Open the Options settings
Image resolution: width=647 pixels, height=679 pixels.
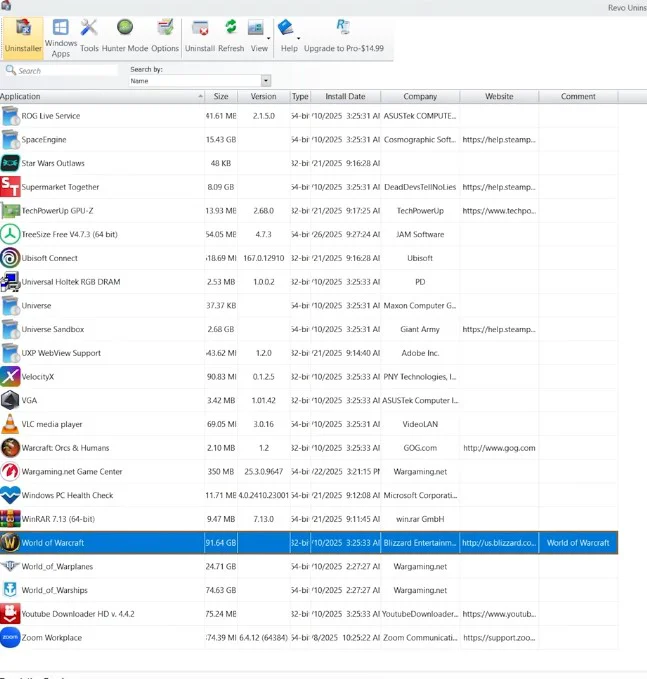(x=165, y=34)
